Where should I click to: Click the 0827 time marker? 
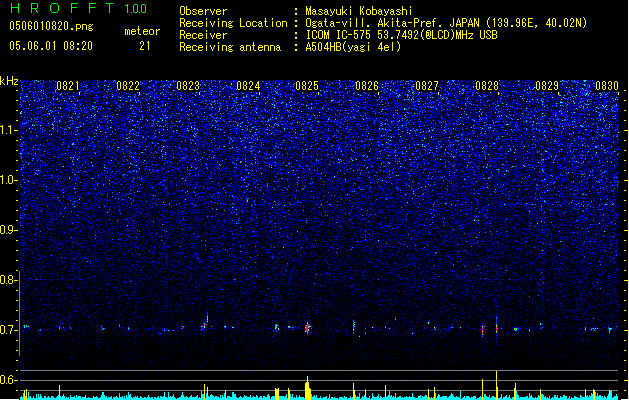(x=427, y=86)
